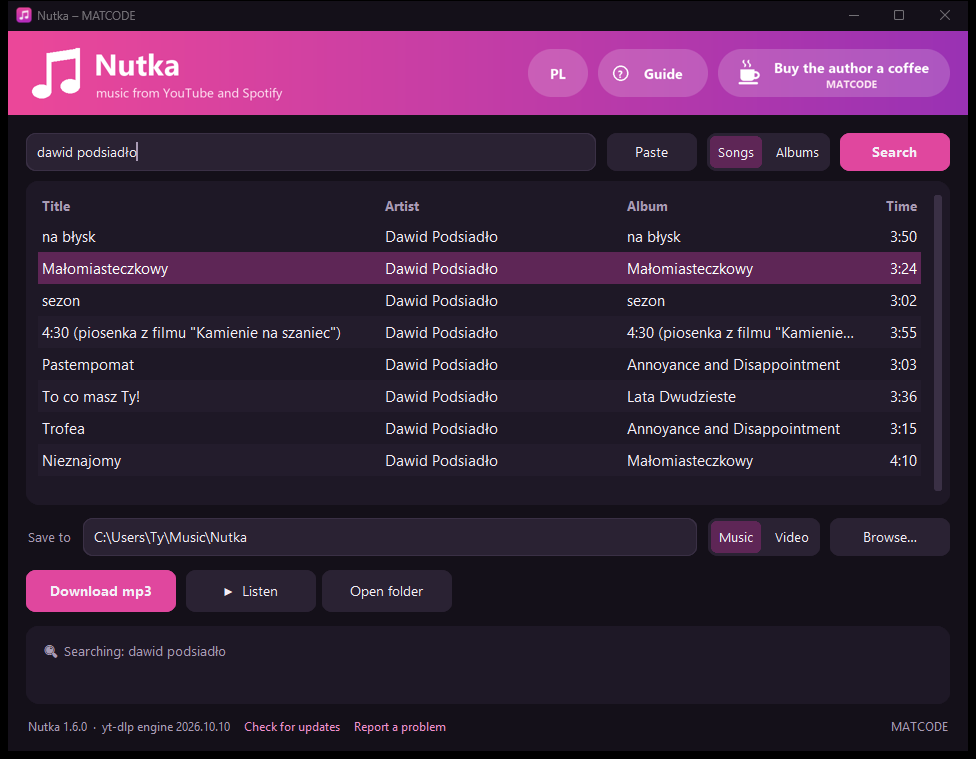976x759 pixels.
Task: Select the song sezon
Action: point(479,301)
